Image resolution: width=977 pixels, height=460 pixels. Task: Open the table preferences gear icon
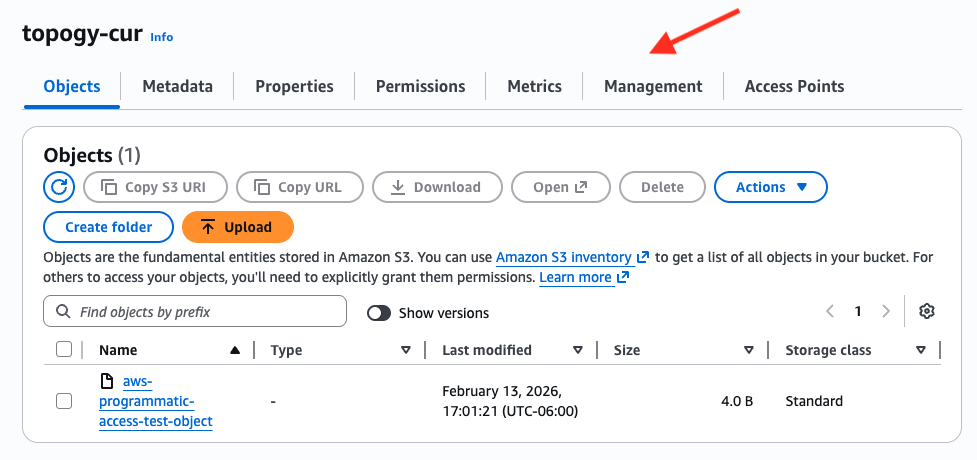tap(927, 311)
